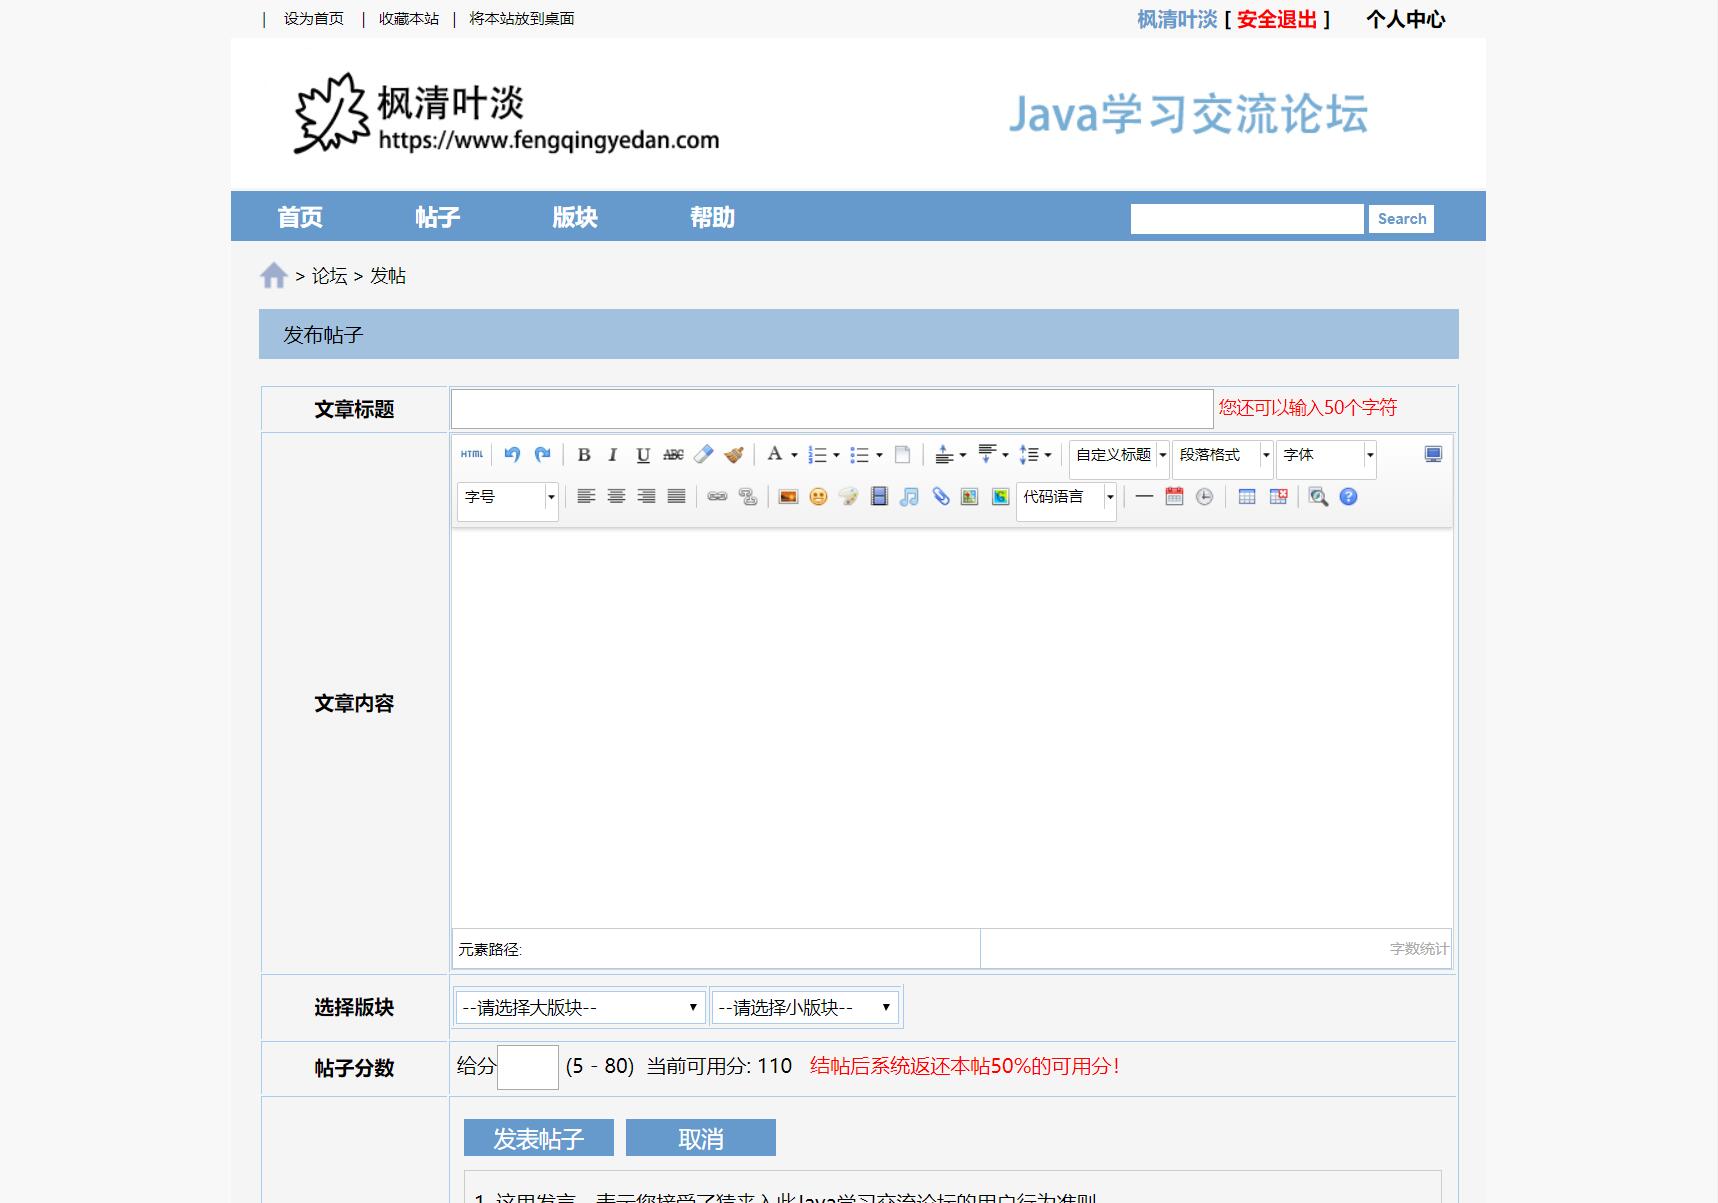Toggle bold formatting in the editor

pyautogui.click(x=584, y=455)
